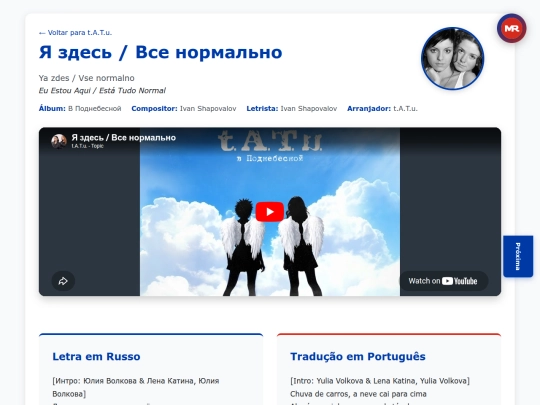The height and width of the screenshot is (405, 540).
Task: Select the page heading Я здесь / Все нормально
Action: click(x=160, y=53)
